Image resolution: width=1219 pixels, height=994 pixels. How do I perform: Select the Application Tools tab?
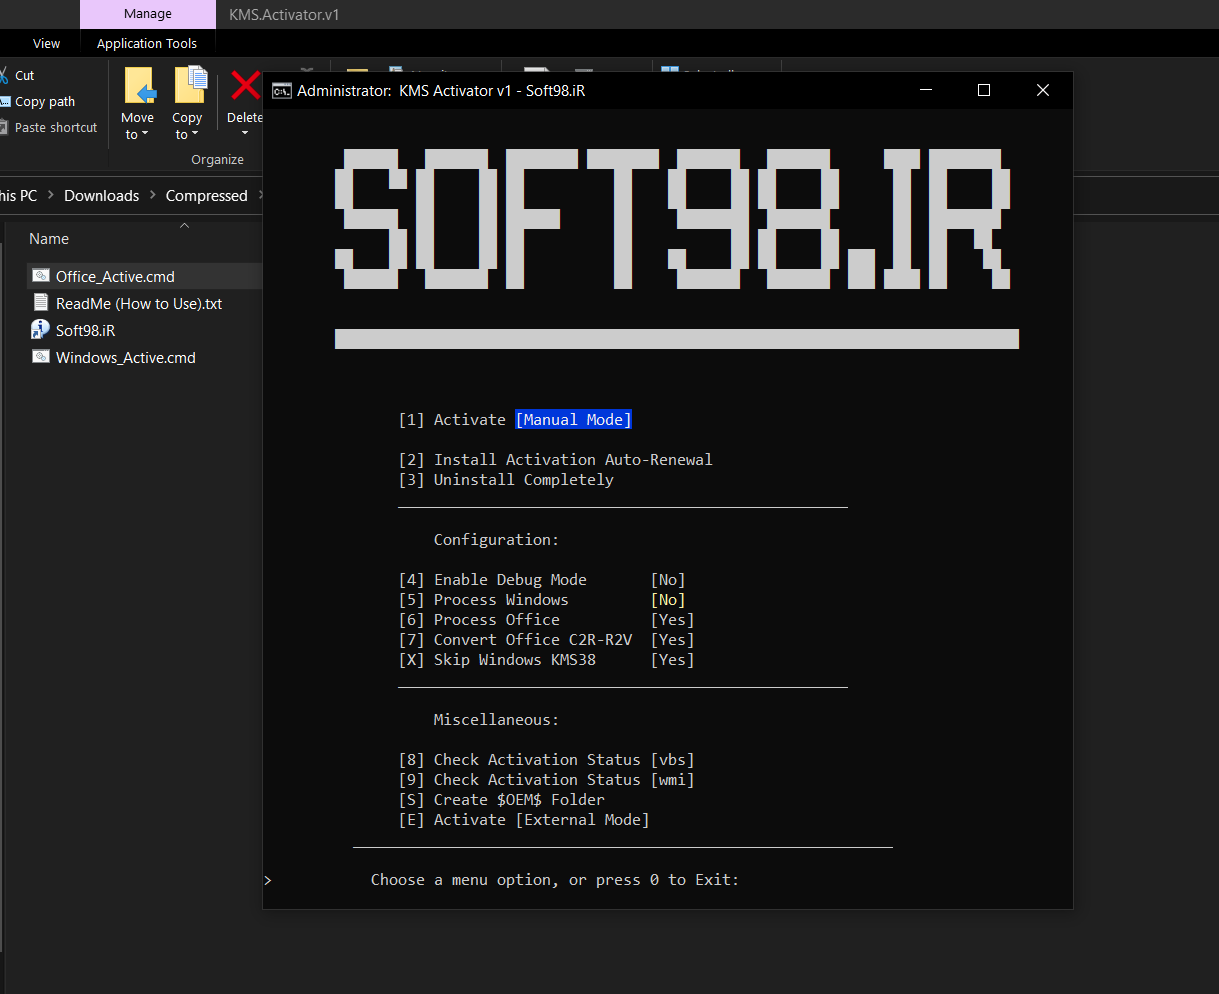147,43
